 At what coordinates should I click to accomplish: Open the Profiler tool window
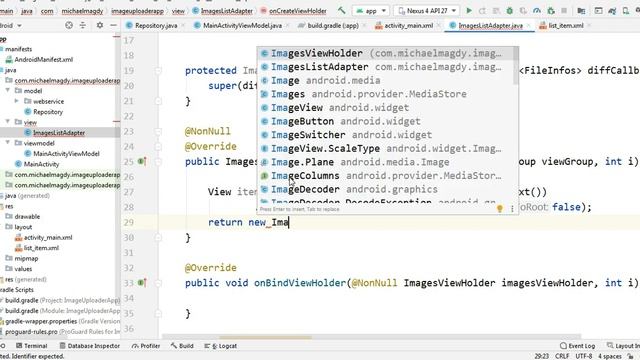[146, 346]
